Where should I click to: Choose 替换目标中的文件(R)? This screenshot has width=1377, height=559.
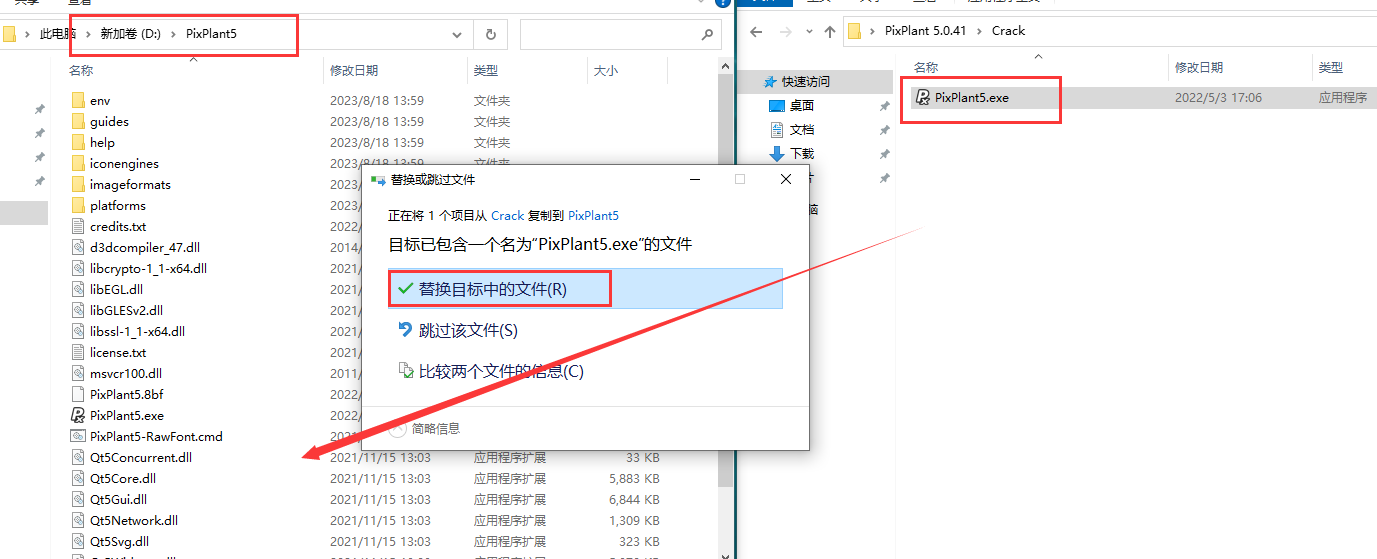[585, 289]
